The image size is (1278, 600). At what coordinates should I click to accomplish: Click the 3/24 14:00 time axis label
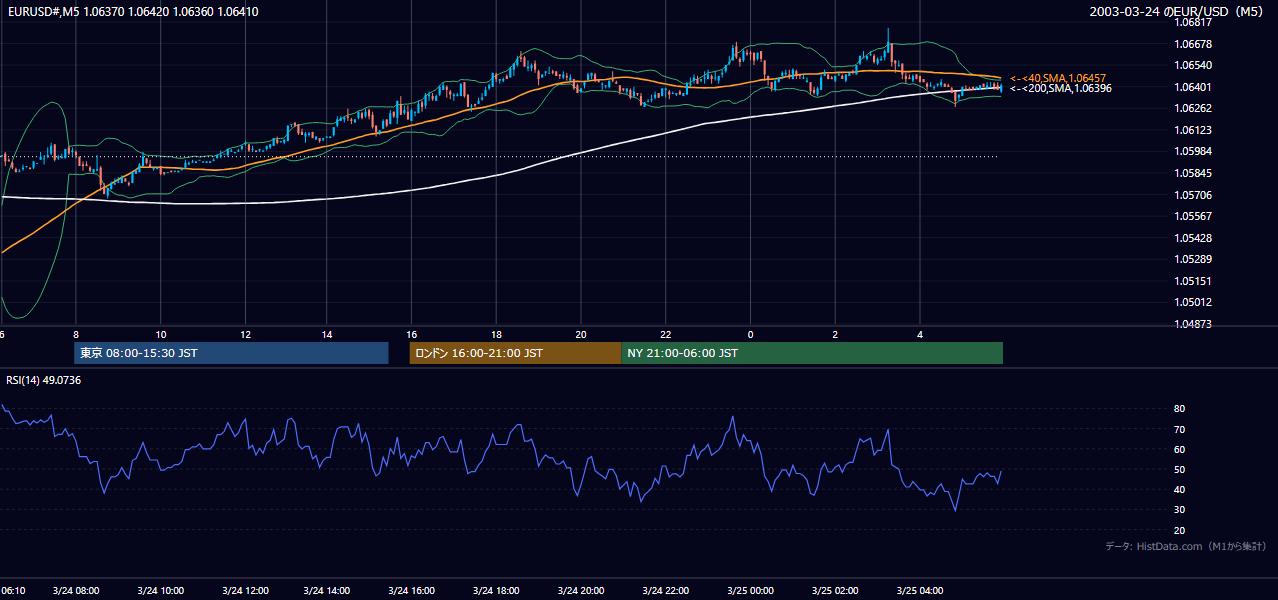click(328, 590)
